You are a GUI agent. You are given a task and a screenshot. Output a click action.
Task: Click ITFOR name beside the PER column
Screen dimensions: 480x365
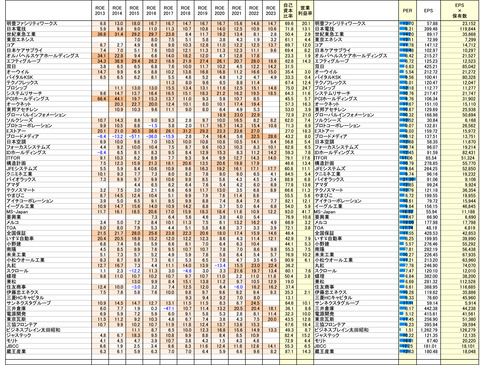pos(321,158)
